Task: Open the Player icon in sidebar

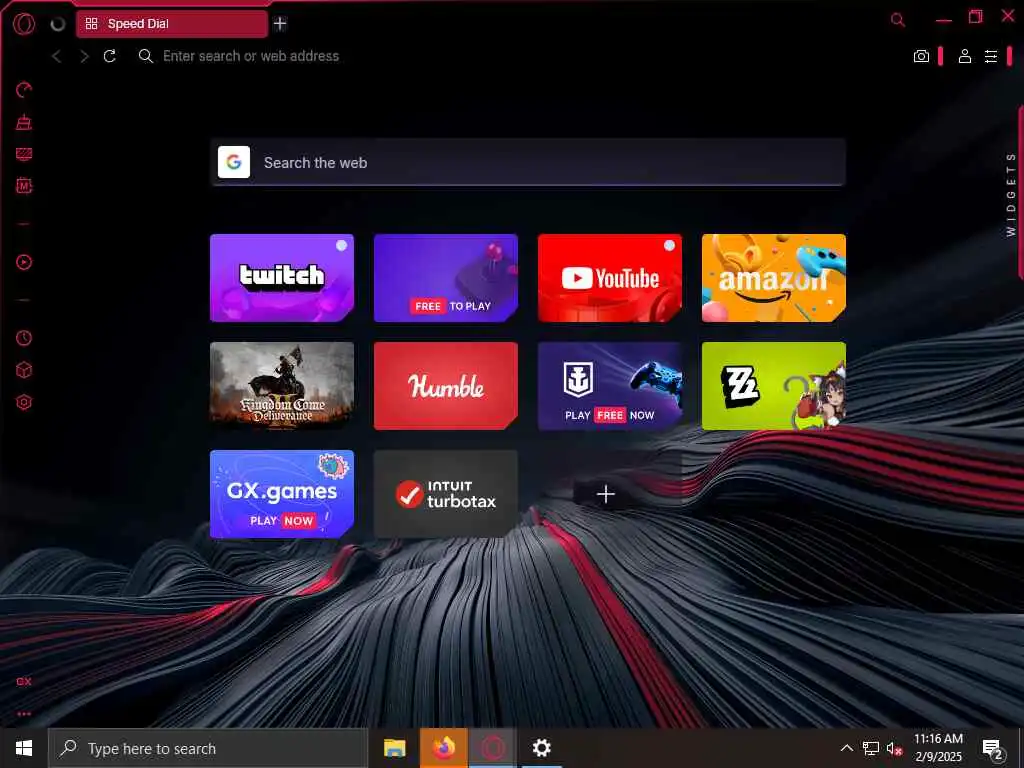Action: 24,263
